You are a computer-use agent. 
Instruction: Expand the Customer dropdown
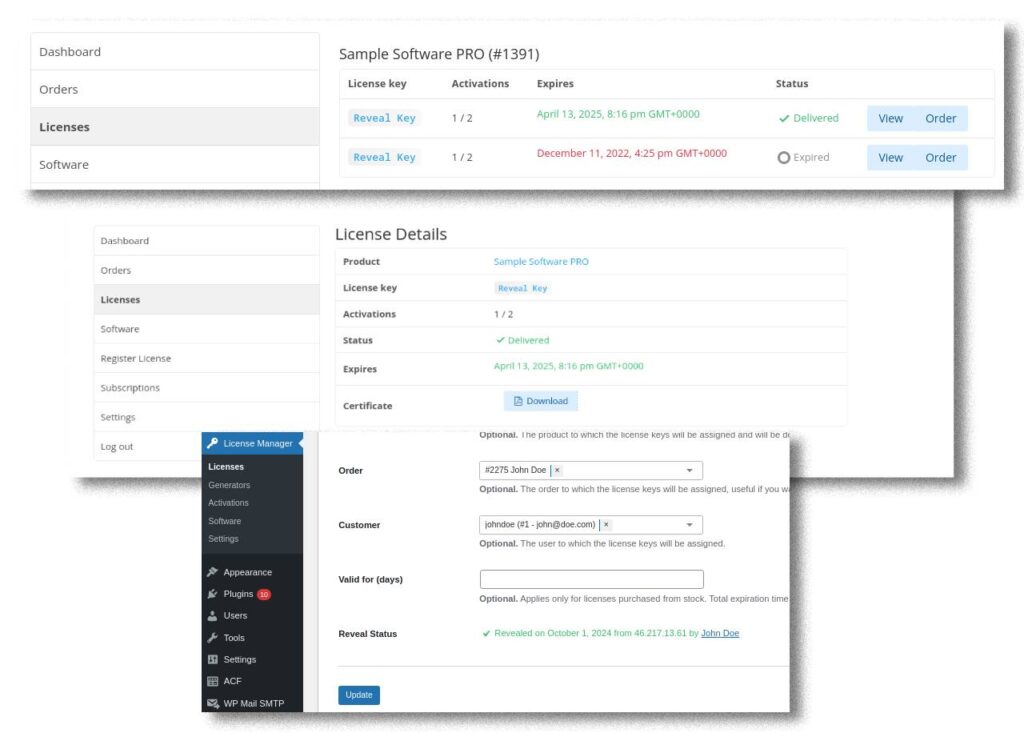pyautogui.click(x=690, y=524)
